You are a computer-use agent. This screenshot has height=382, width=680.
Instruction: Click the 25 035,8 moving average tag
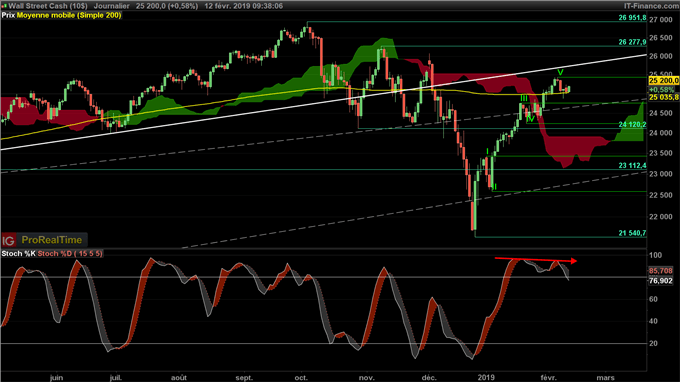click(x=664, y=97)
